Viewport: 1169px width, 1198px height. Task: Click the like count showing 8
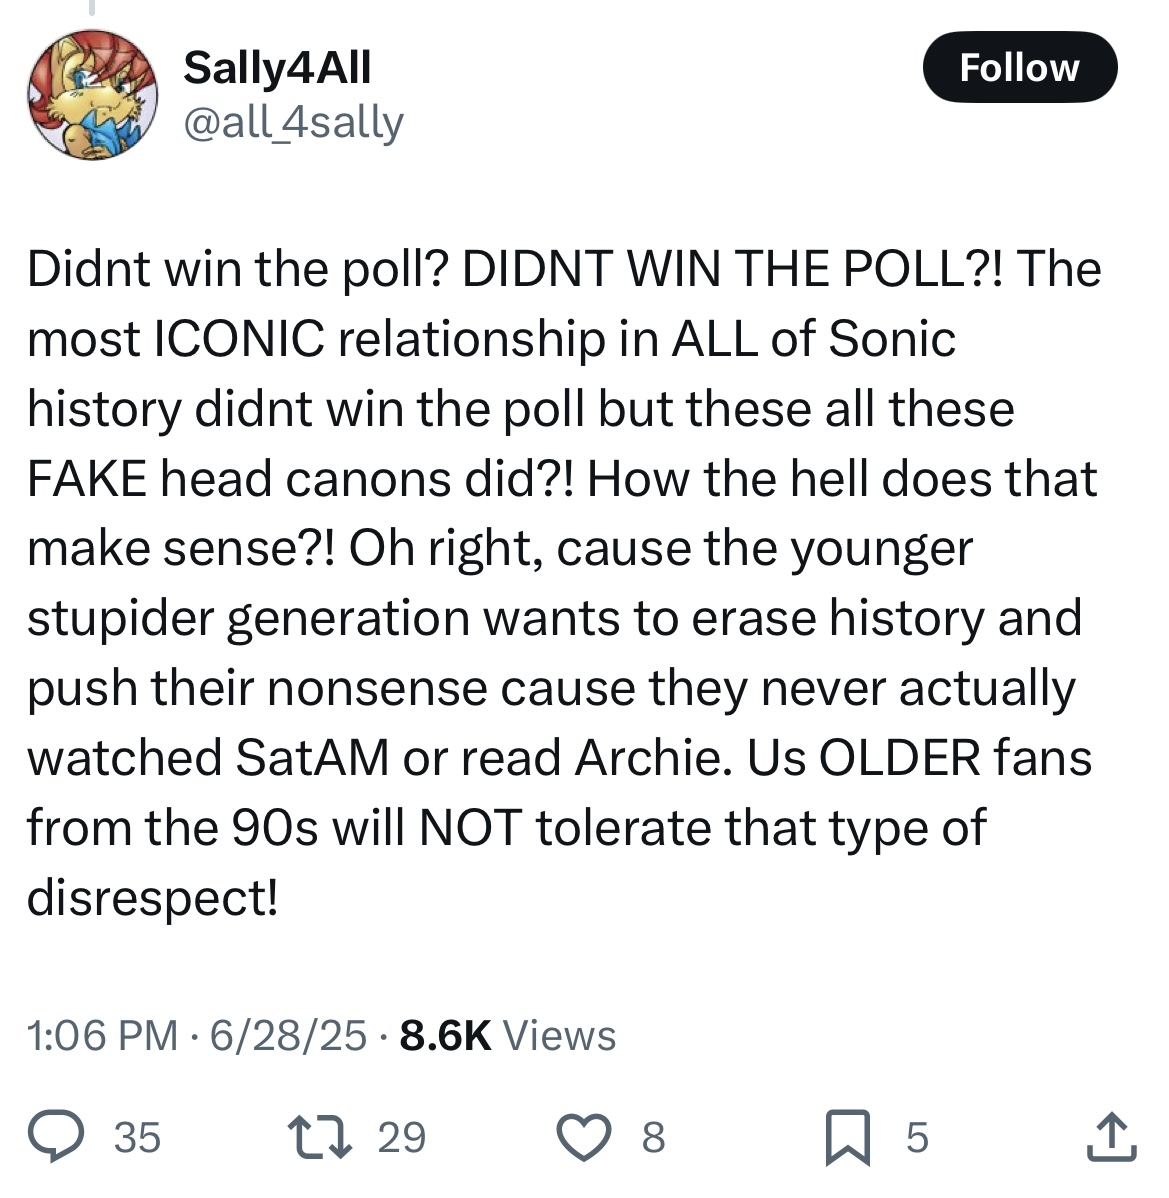(653, 1137)
